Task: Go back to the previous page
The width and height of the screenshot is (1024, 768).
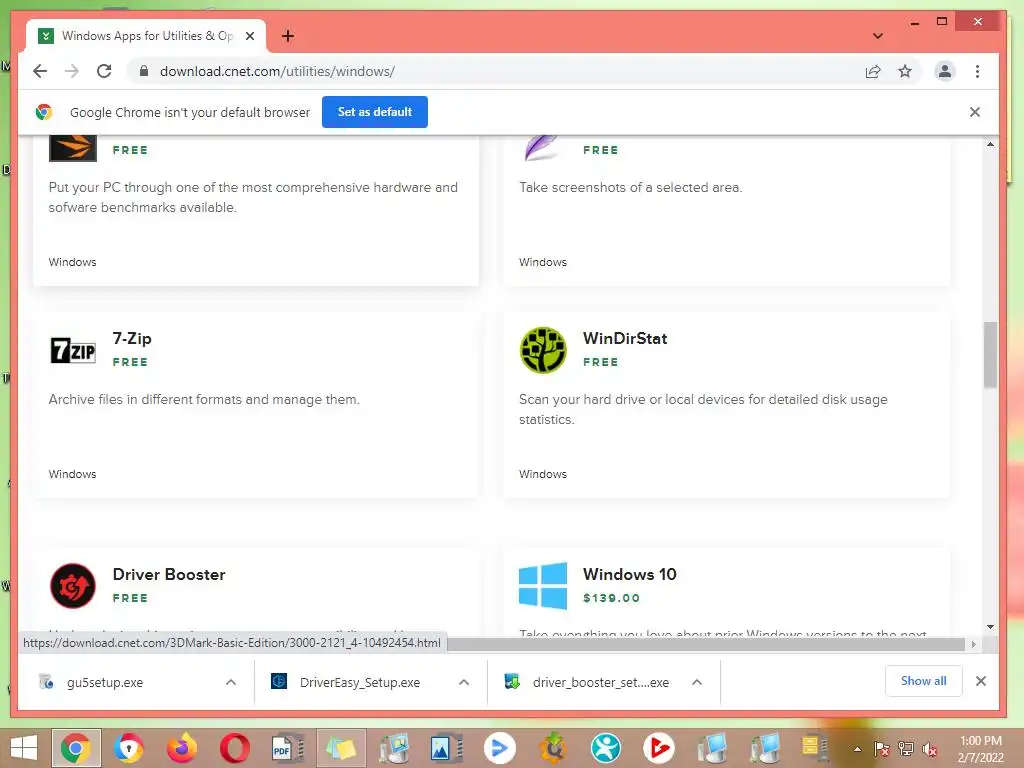Action: pyautogui.click(x=40, y=71)
